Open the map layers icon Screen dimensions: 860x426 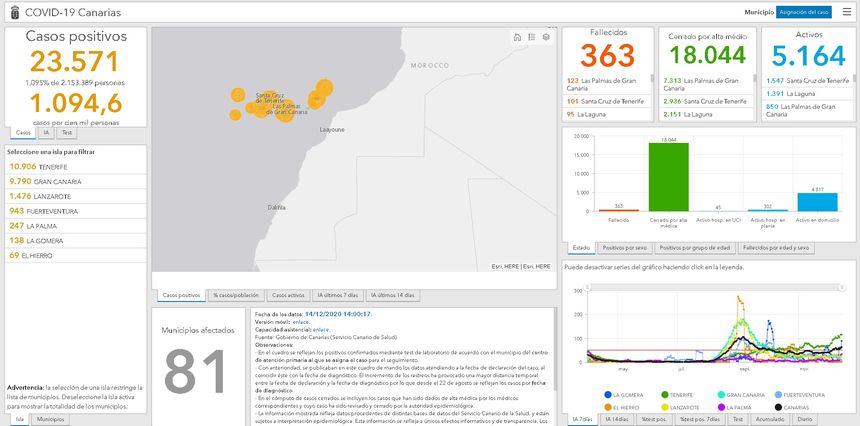click(546, 37)
